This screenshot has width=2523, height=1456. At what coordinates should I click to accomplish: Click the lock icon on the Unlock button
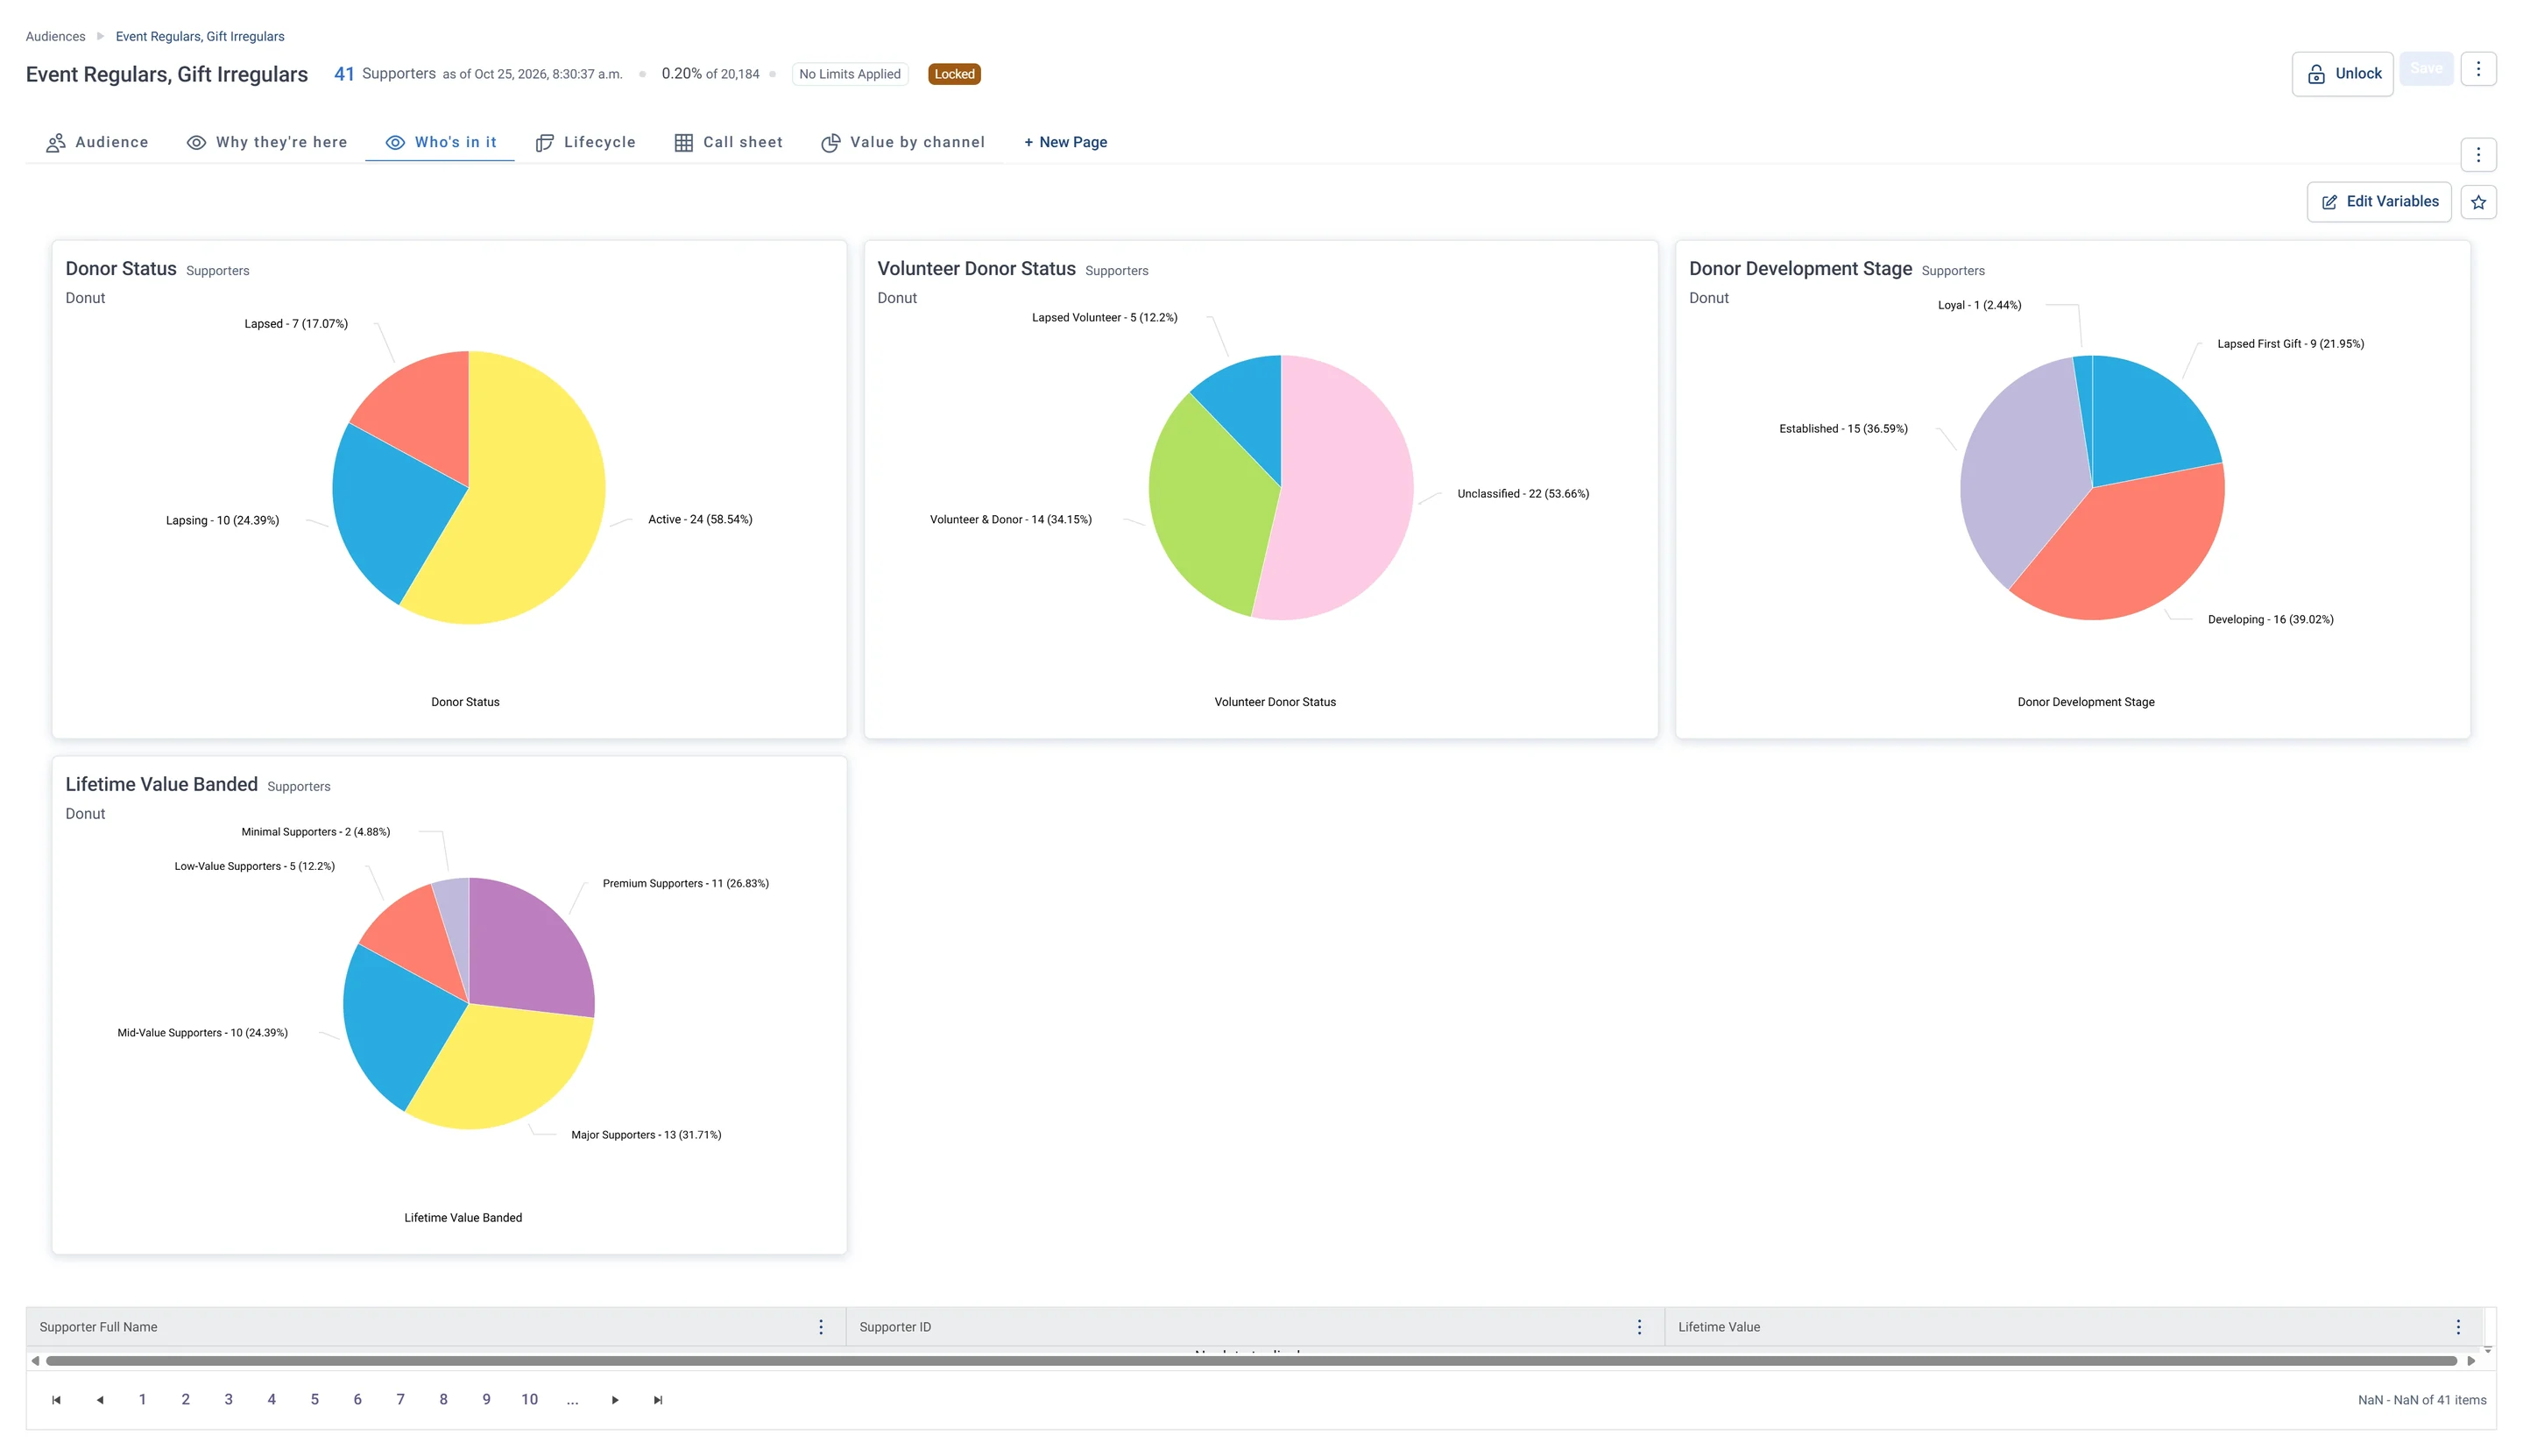pyautogui.click(x=2315, y=75)
